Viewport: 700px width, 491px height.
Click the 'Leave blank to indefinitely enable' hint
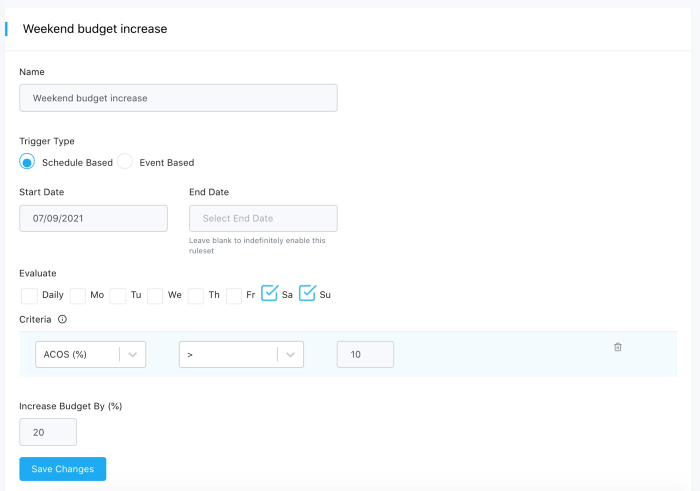(x=257, y=246)
